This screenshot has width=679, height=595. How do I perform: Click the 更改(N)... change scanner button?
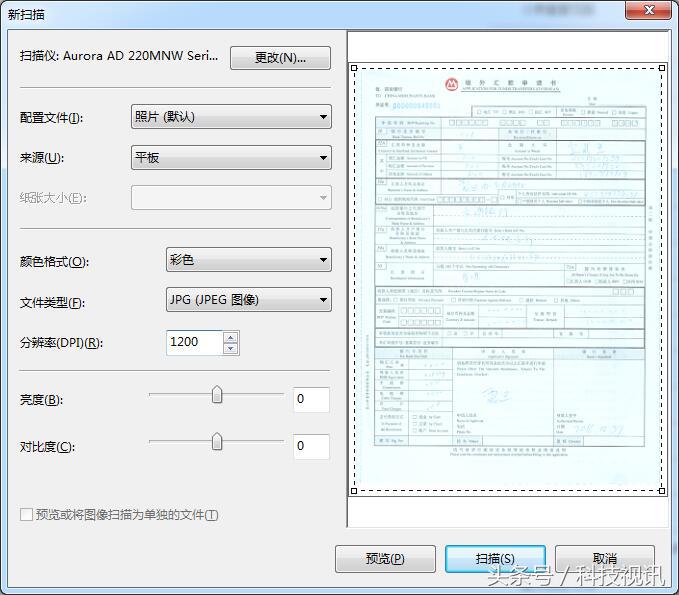280,58
